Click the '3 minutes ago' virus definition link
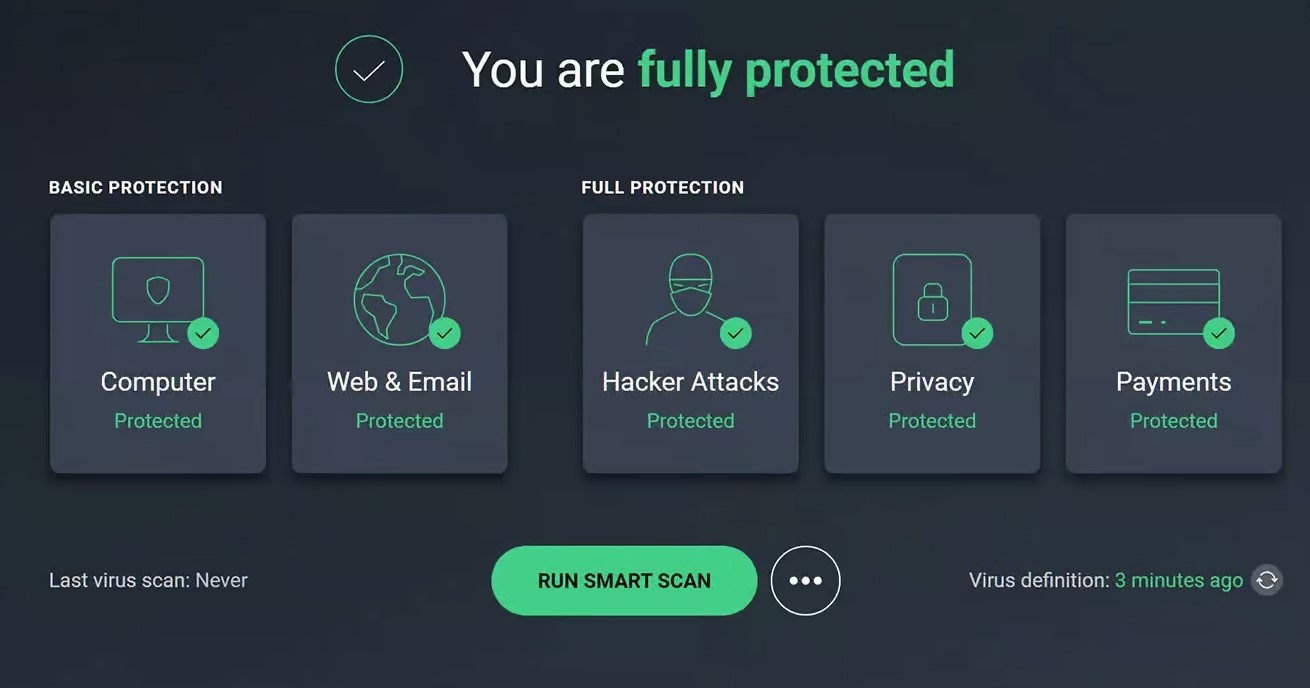The width and height of the screenshot is (1310, 688). click(1179, 580)
